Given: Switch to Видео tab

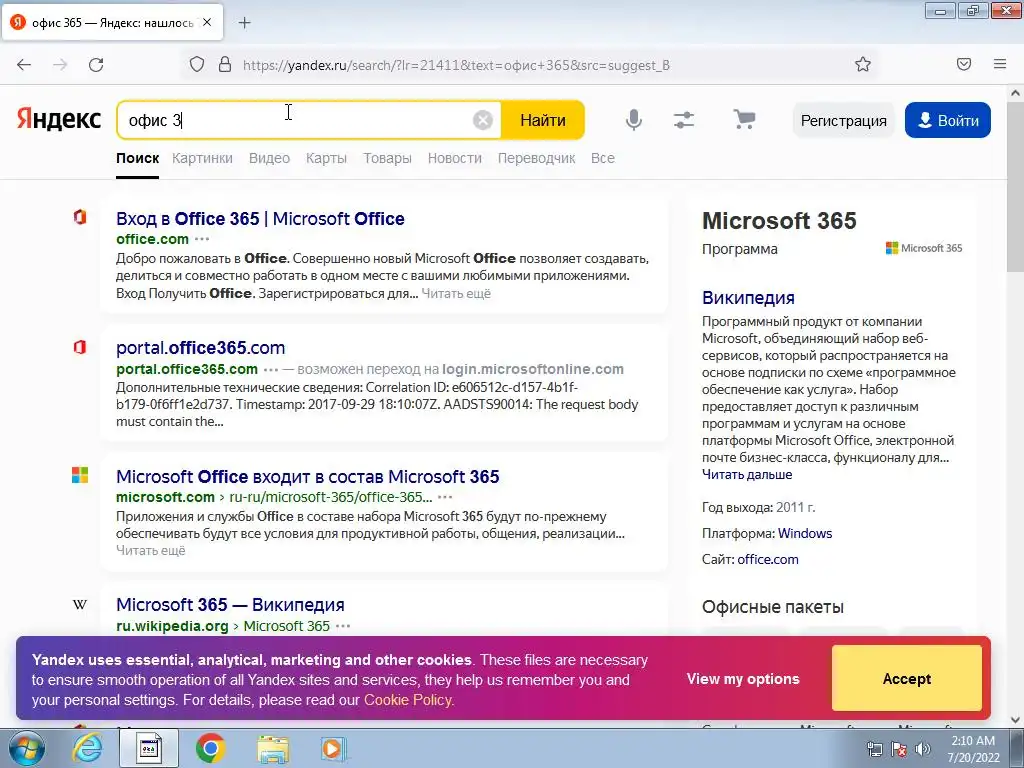Looking at the screenshot, I should 269,158.
